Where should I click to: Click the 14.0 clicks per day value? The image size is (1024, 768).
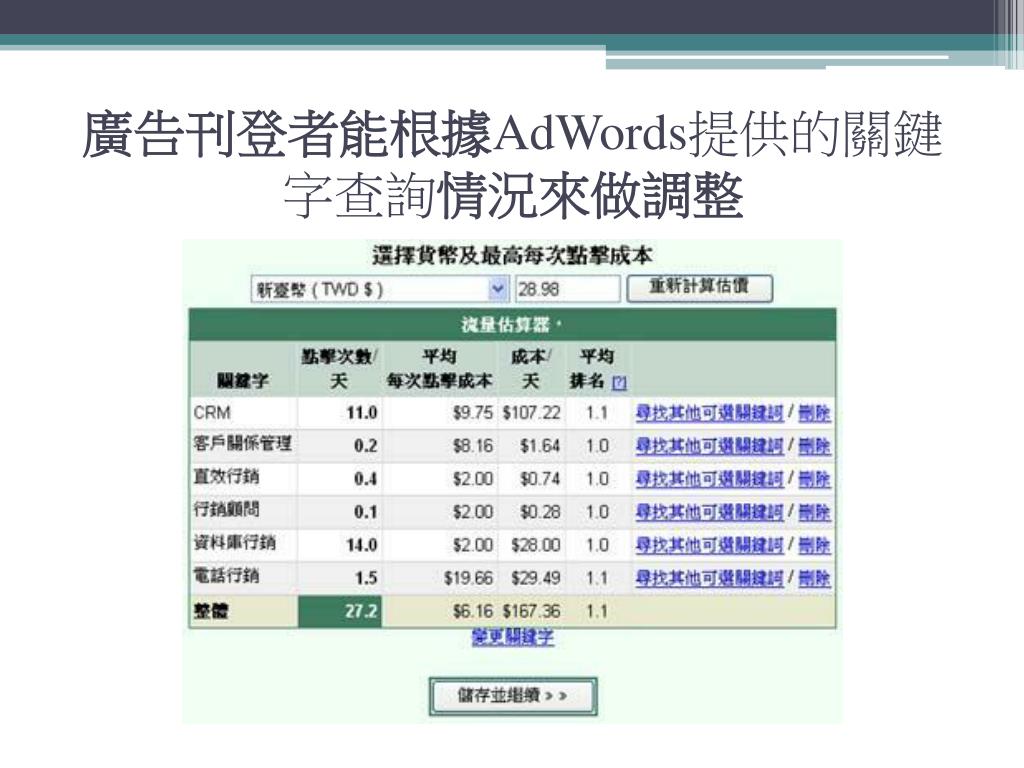(x=362, y=545)
